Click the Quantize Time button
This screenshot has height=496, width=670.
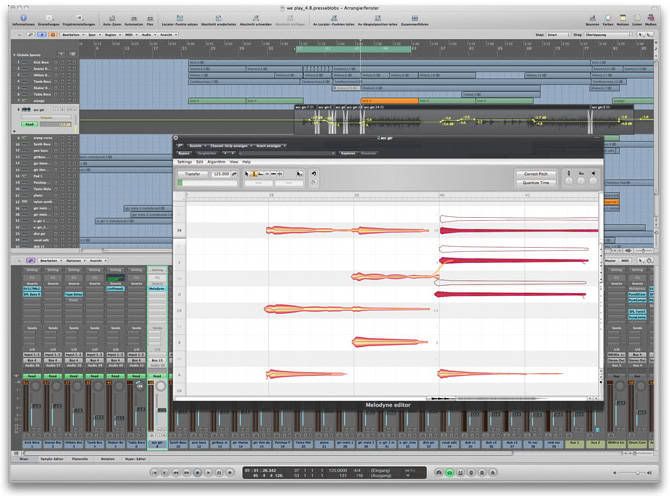[536, 182]
